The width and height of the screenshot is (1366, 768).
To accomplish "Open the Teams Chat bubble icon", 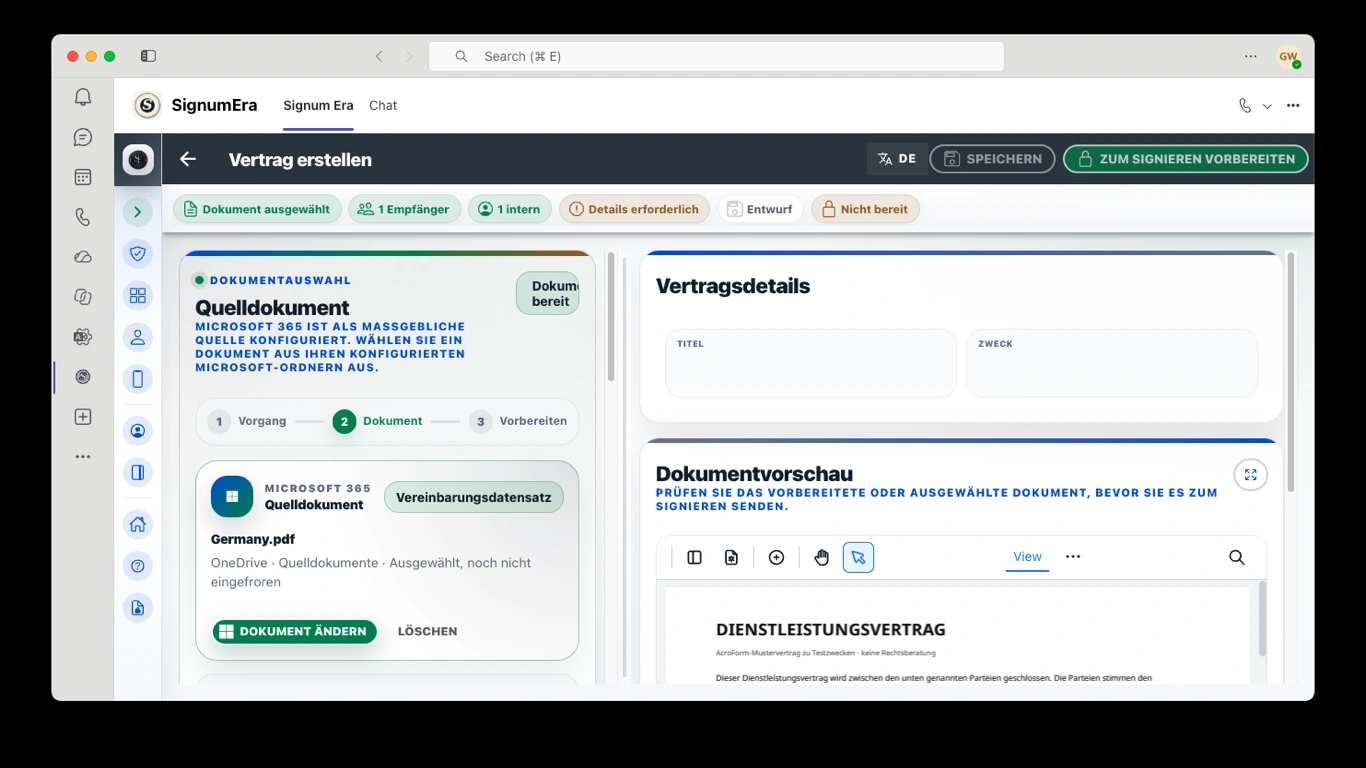I will pos(83,137).
